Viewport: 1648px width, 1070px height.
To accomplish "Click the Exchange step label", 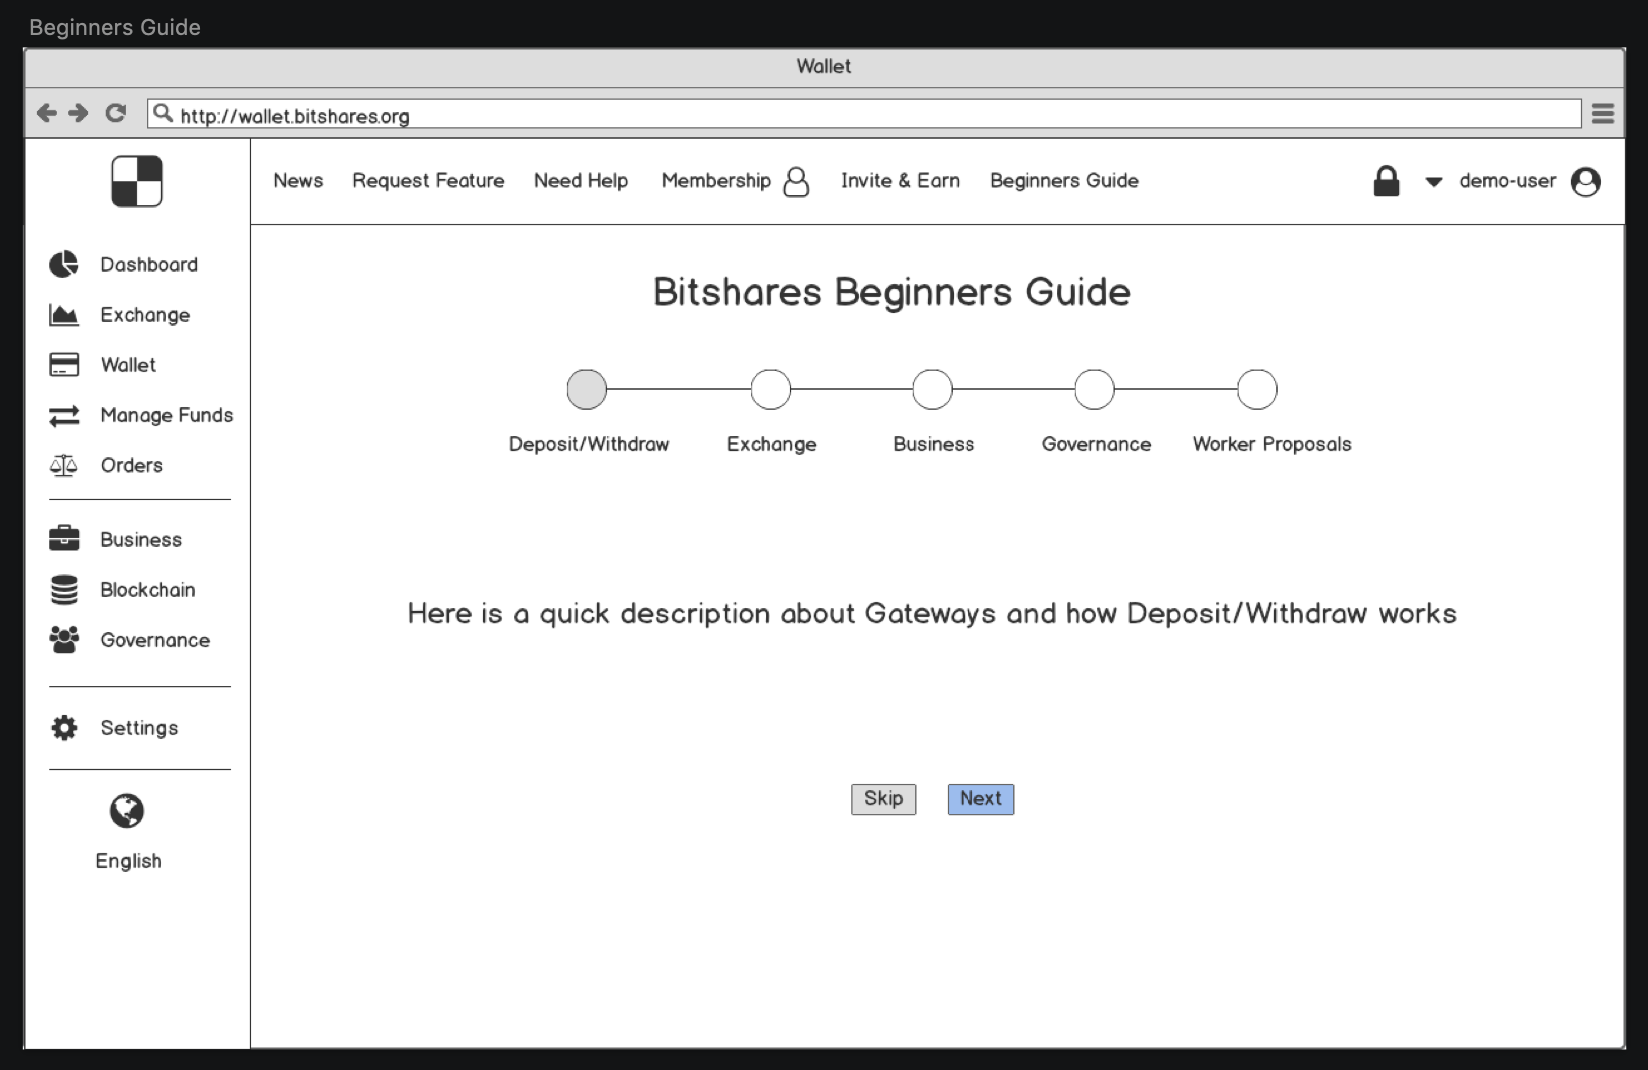I will pos(771,444).
